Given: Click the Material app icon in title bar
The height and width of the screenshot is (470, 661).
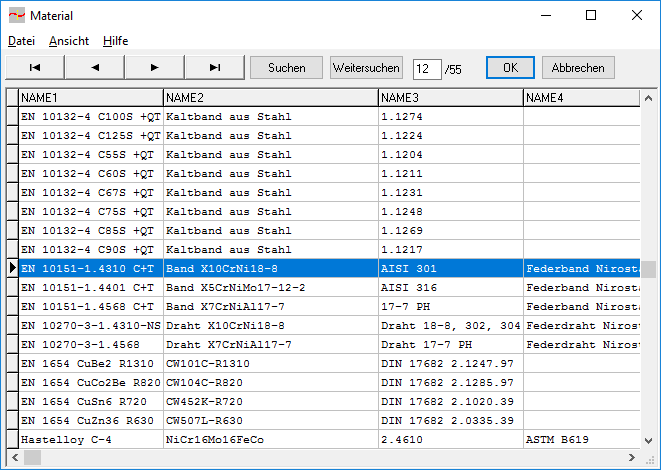Looking at the screenshot, I should click(x=17, y=16).
